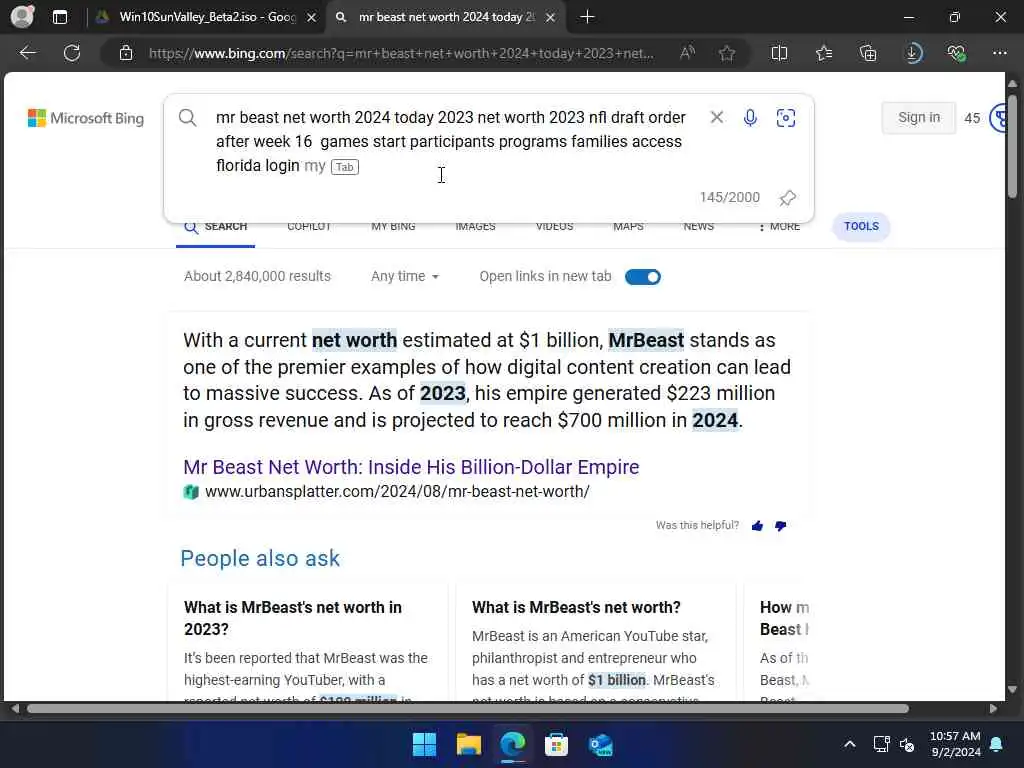Reload the Bing page

tap(72, 53)
